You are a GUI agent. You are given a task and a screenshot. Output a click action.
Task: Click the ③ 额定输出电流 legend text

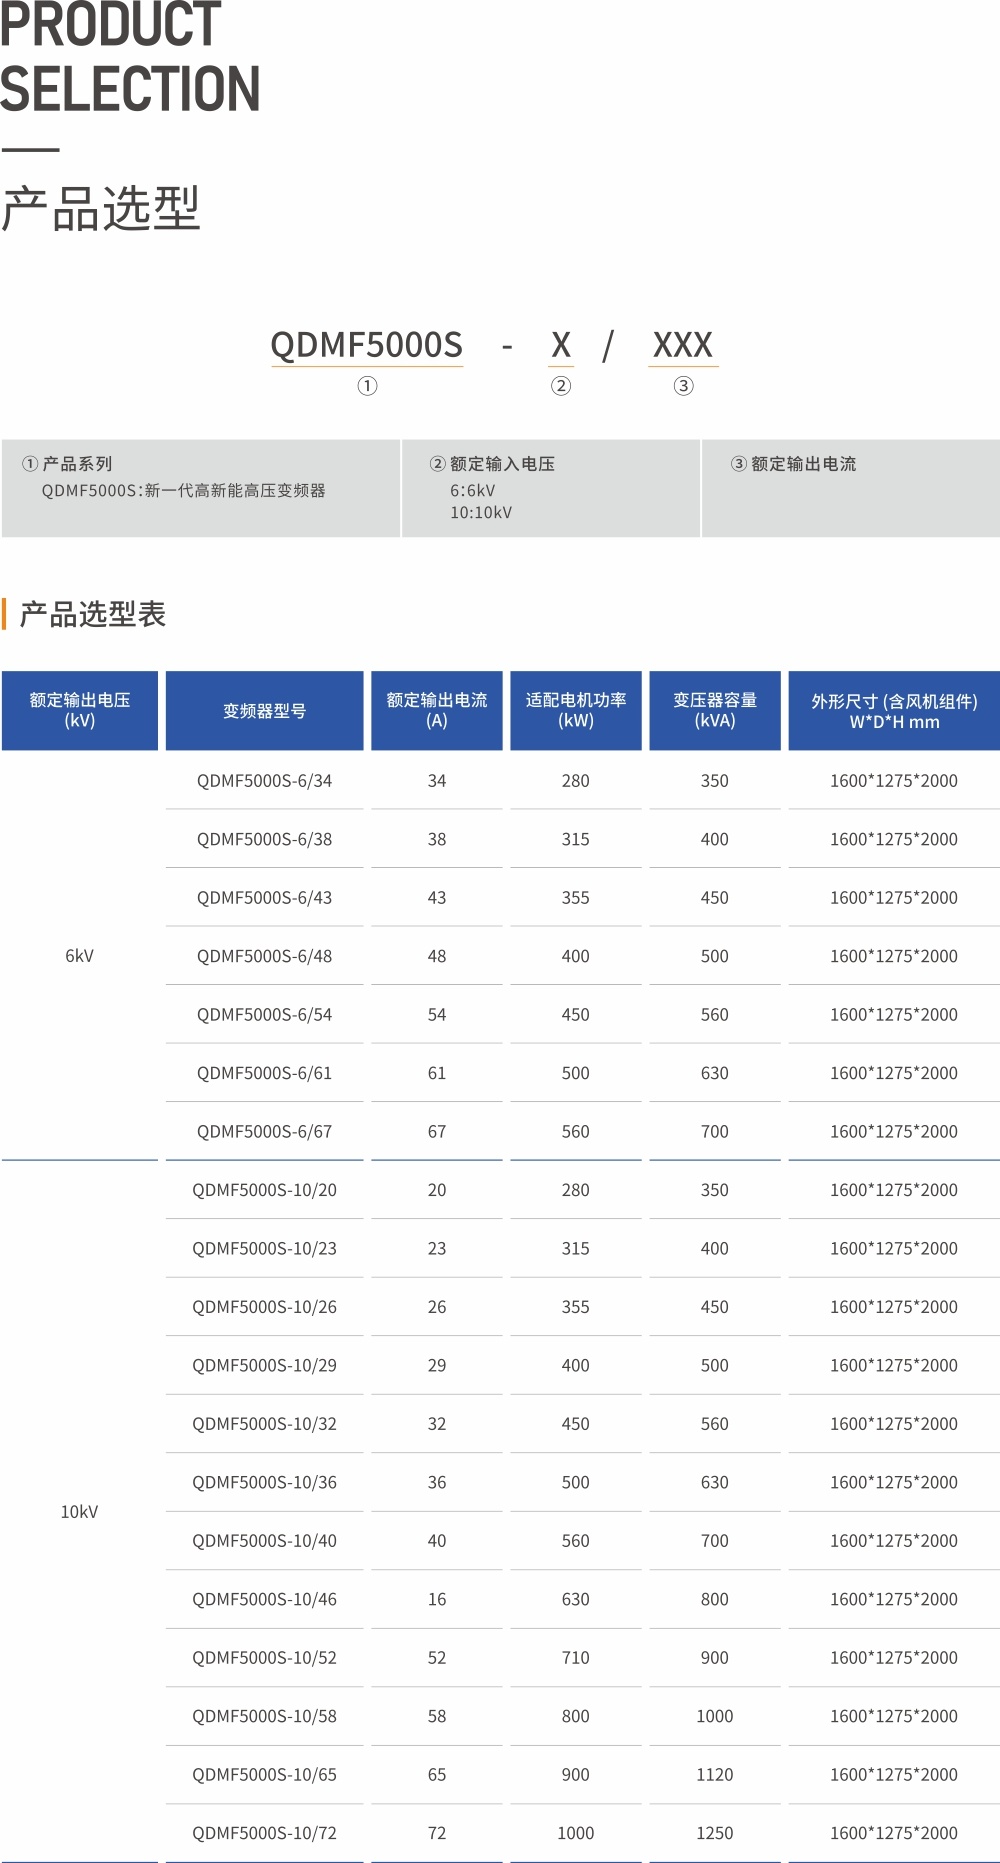(x=794, y=464)
